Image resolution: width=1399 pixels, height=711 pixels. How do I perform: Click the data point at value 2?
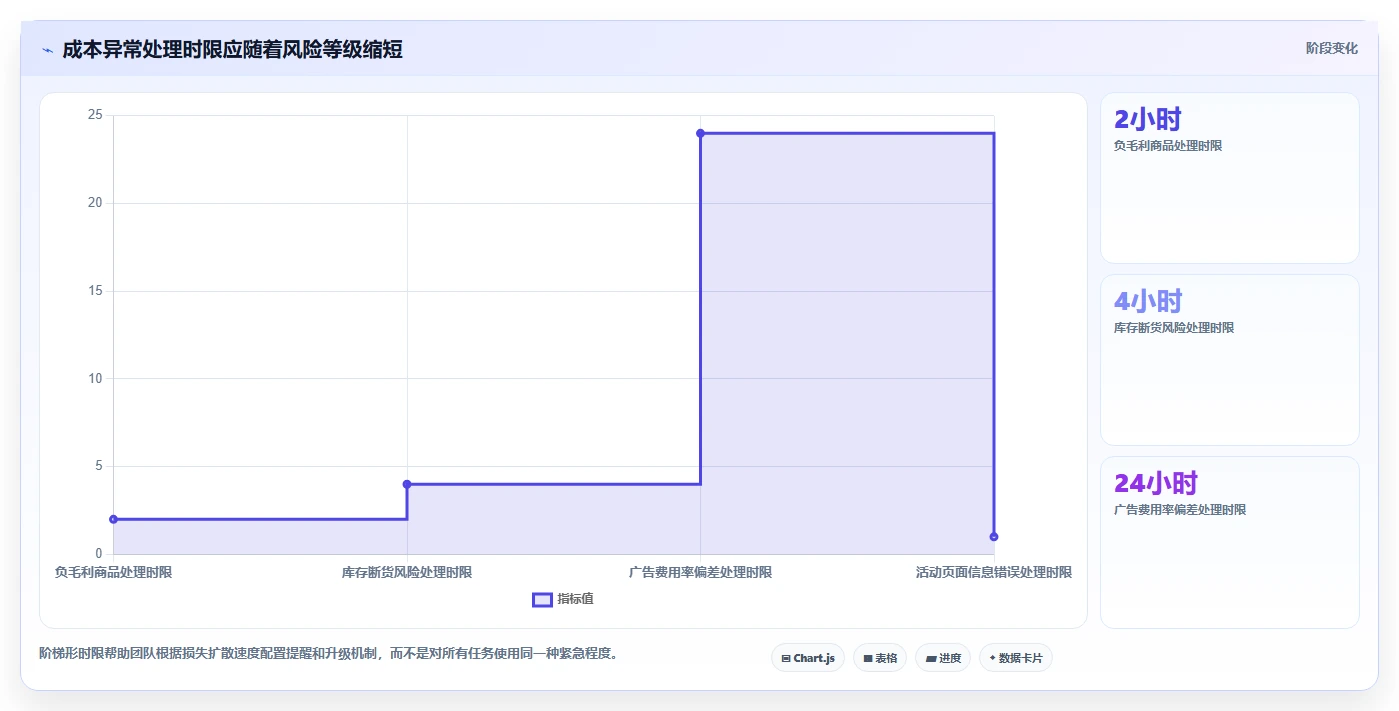113,519
